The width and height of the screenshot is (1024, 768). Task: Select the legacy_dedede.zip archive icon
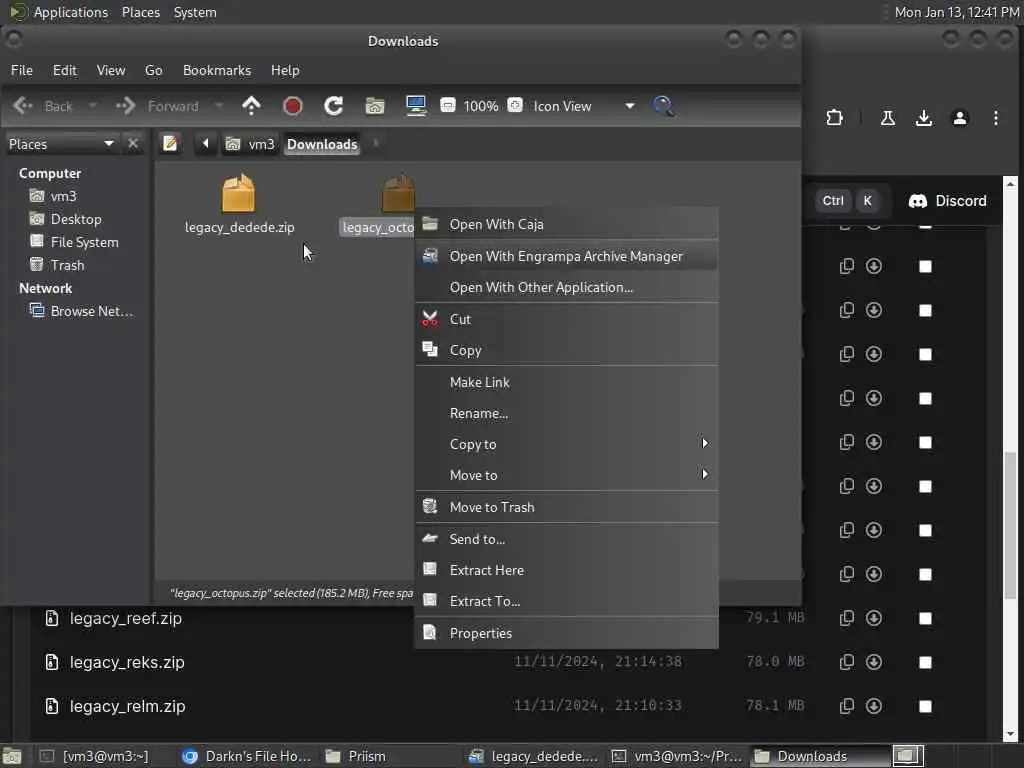238,193
